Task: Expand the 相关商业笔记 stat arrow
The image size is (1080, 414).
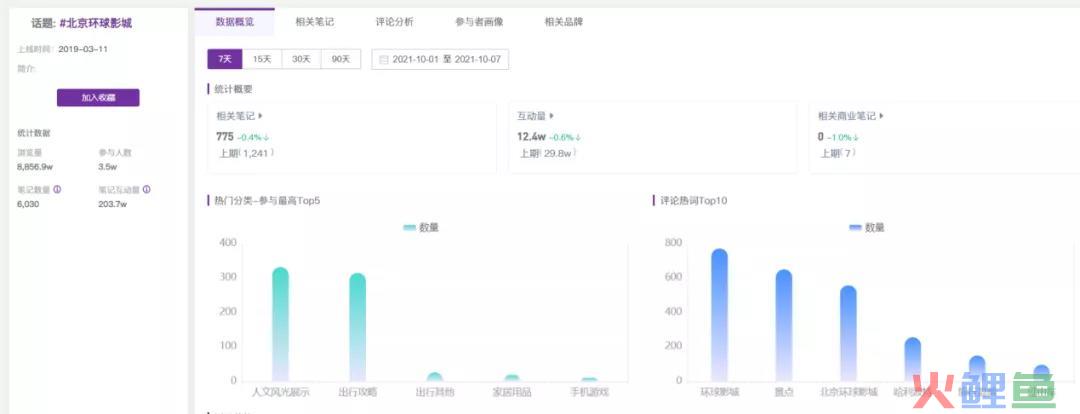Action: (x=882, y=116)
